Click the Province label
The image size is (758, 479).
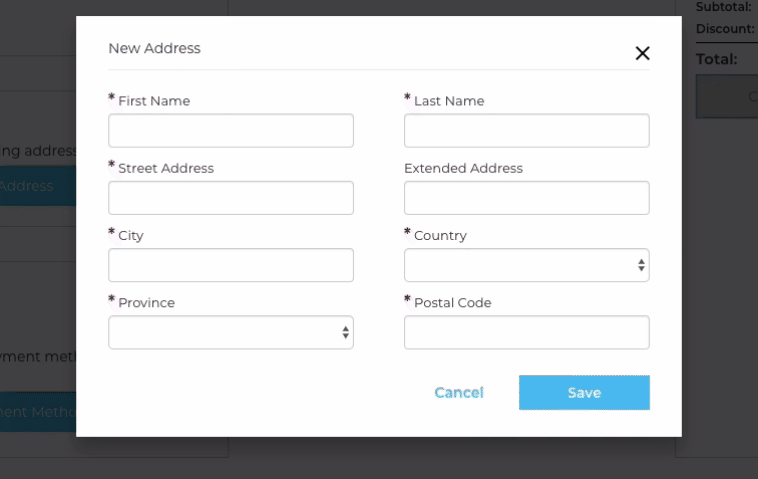[146, 303]
